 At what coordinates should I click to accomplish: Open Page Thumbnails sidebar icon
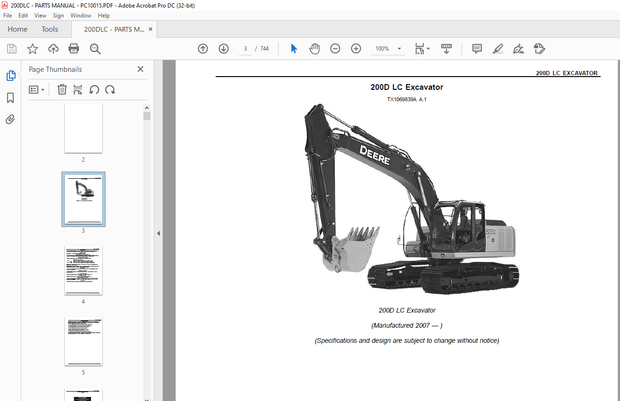tap(11, 76)
